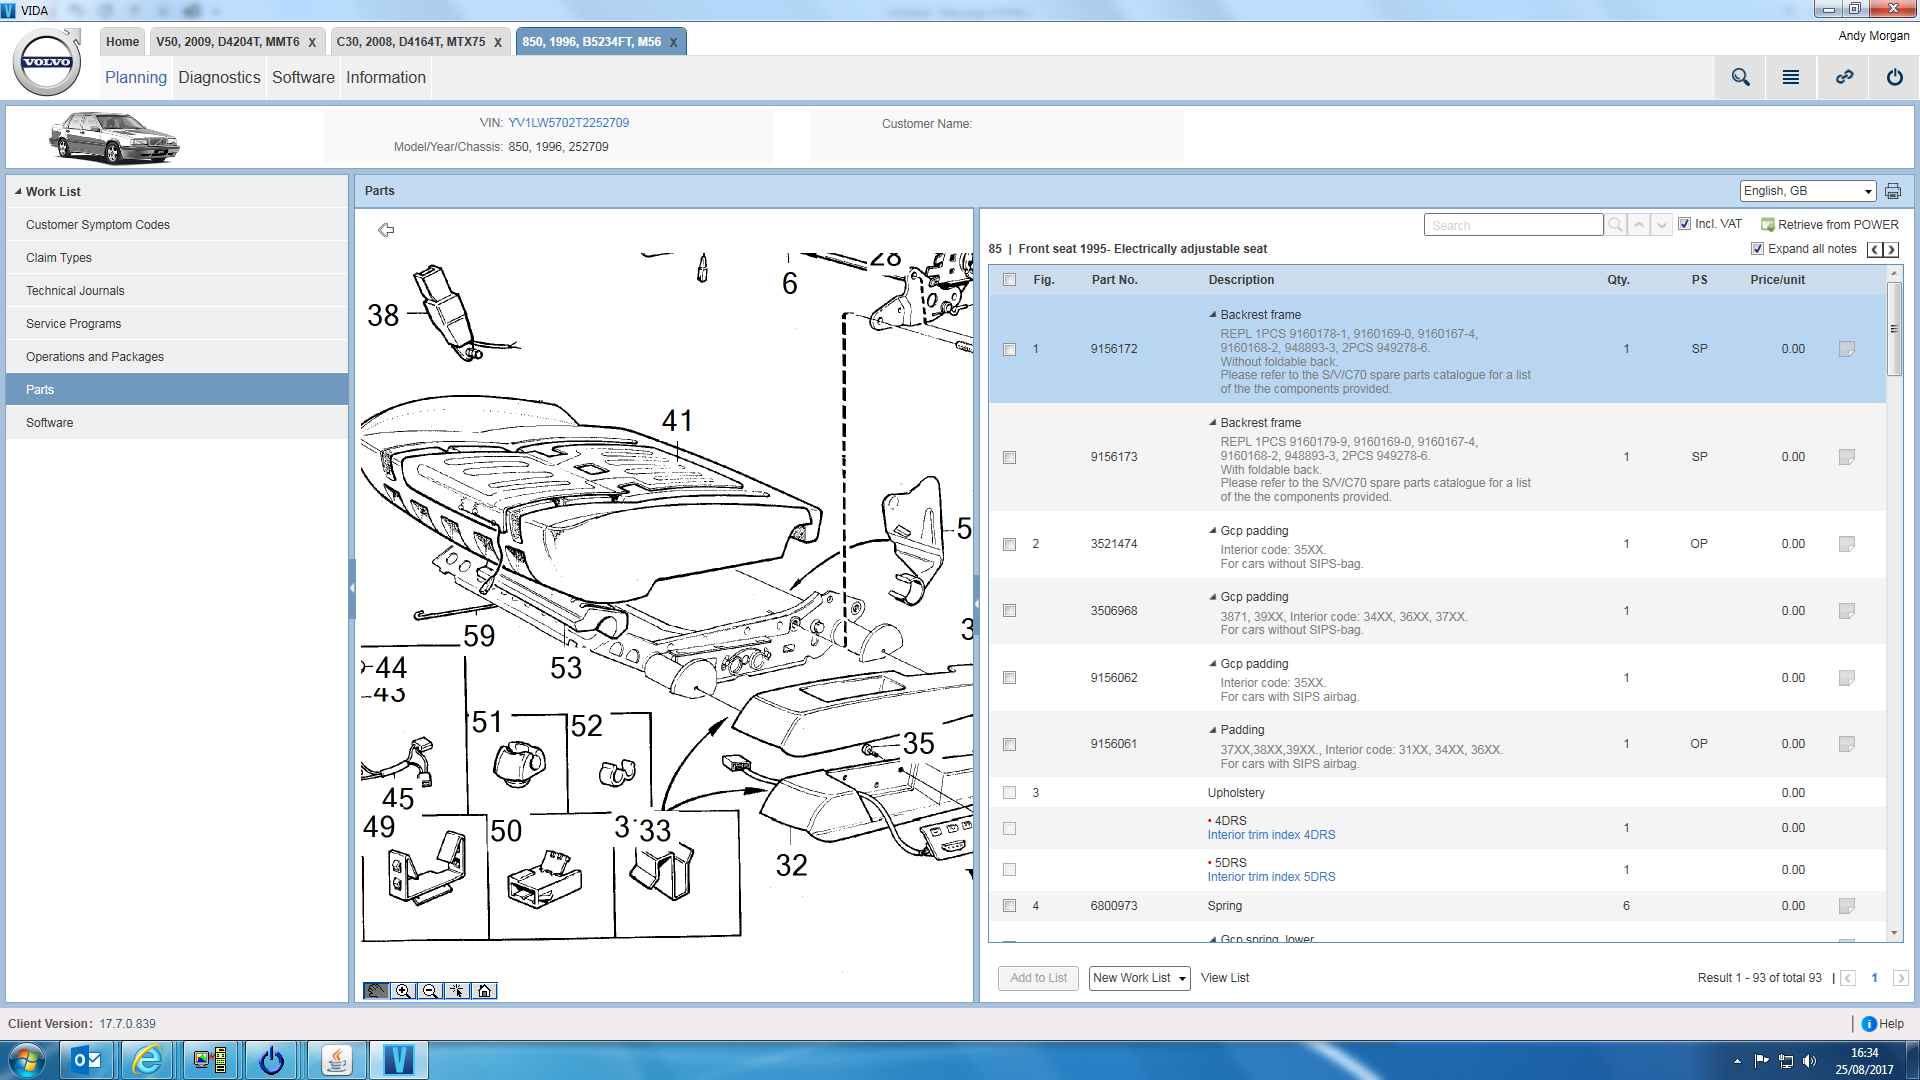The height and width of the screenshot is (1080, 1920).
Task: Click the link chain icon in the top toolbar
Action: [1844, 77]
